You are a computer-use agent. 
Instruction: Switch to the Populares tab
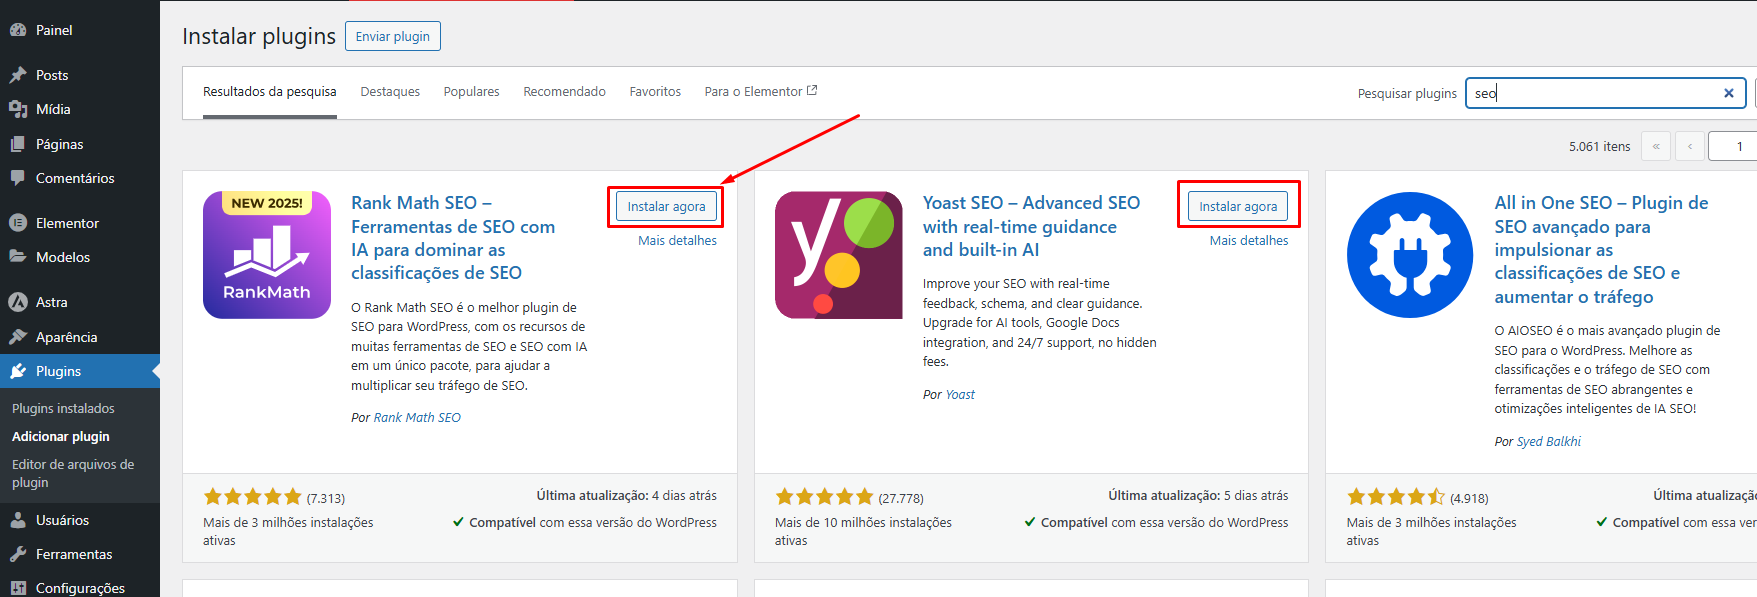(472, 91)
